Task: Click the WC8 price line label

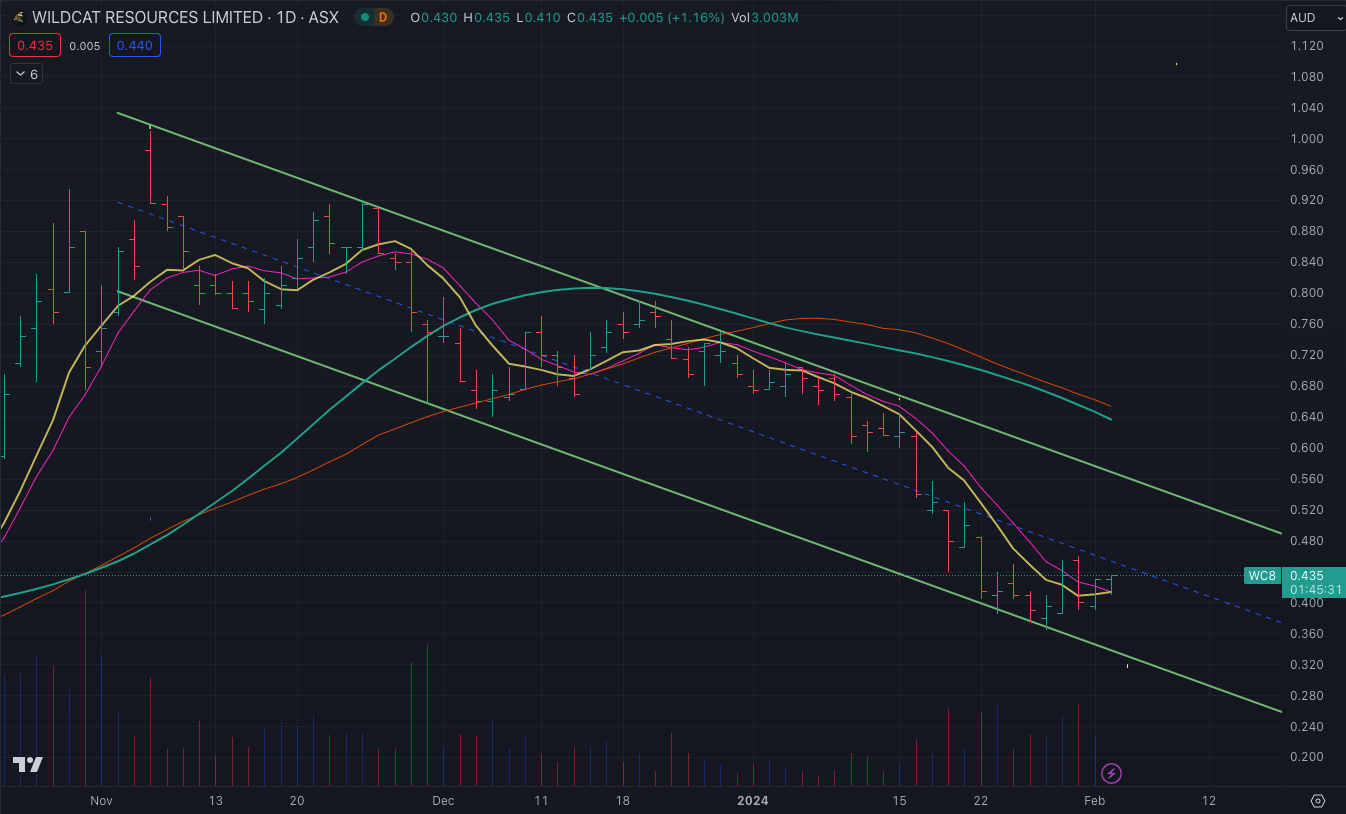Action: tap(1262, 575)
